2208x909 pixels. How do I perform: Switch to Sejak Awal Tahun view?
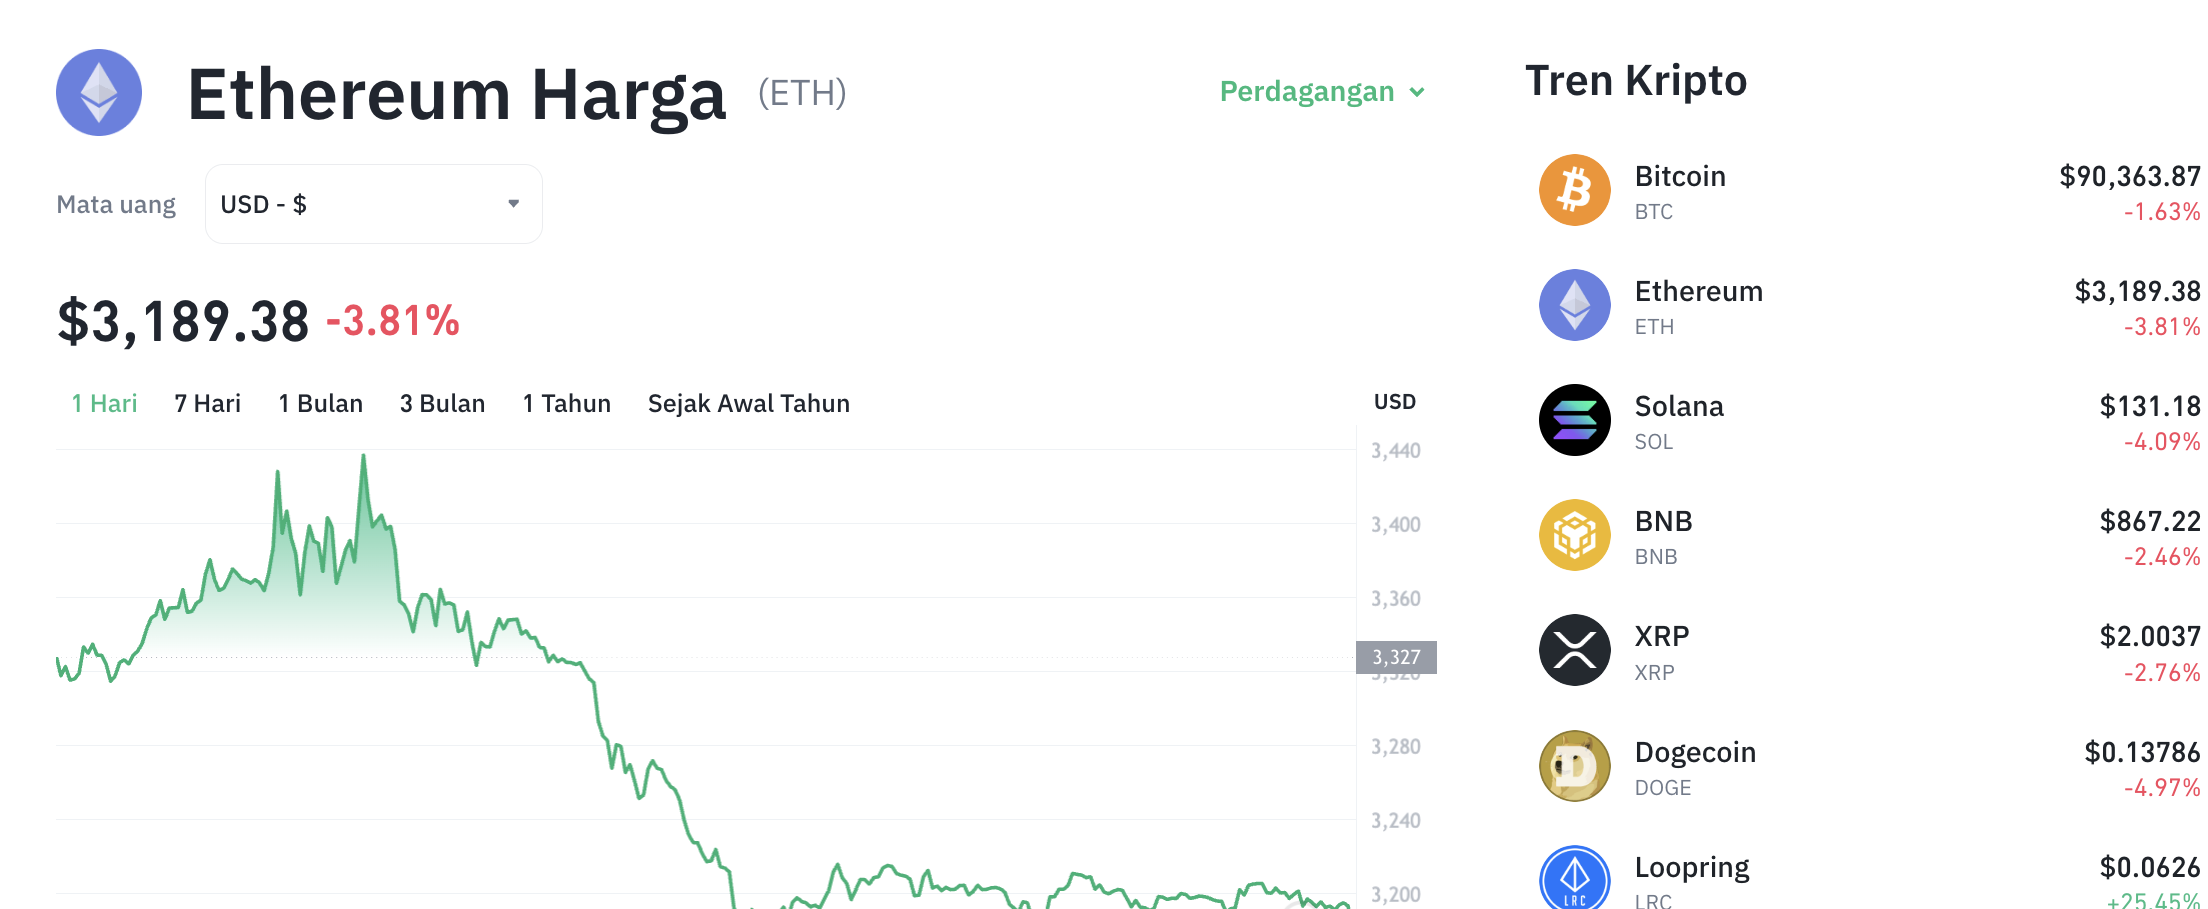tap(748, 403)
